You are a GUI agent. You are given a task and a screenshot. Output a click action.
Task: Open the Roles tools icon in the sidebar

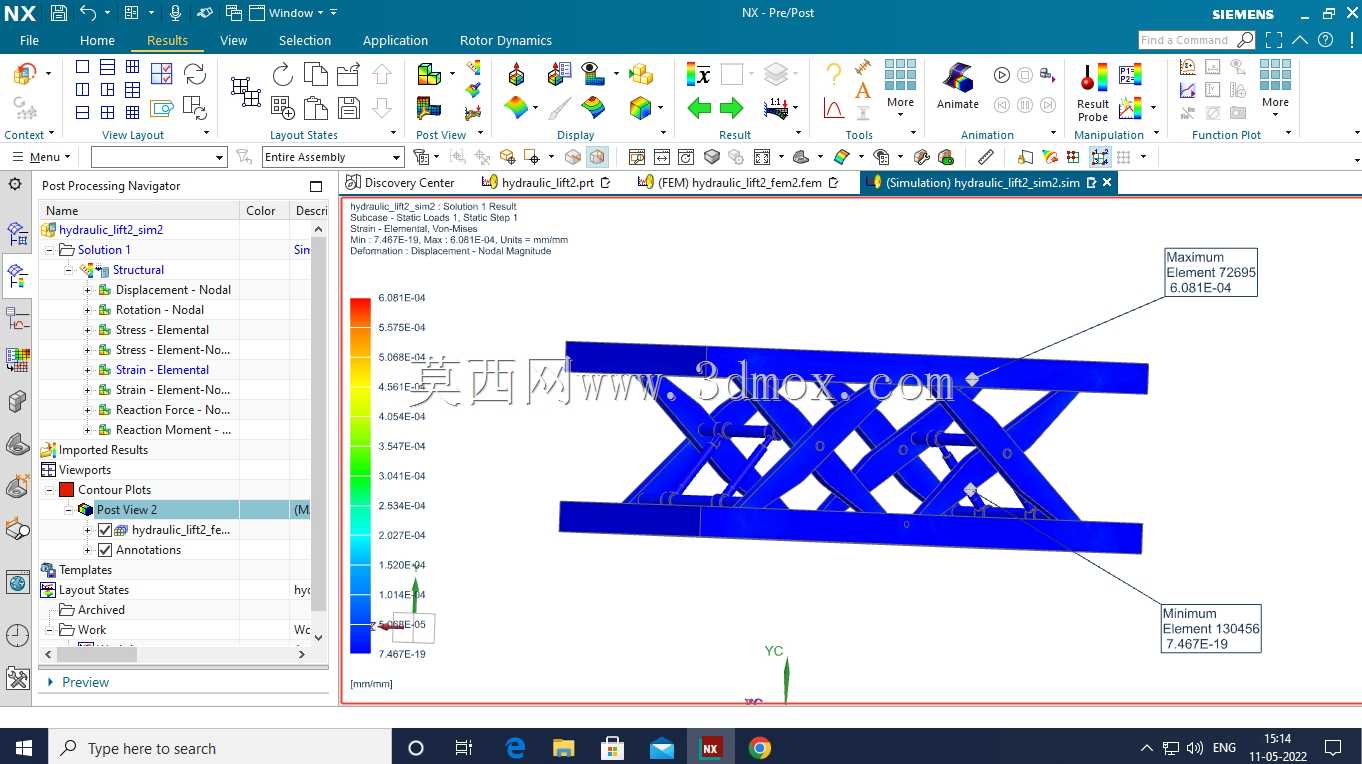17,678
